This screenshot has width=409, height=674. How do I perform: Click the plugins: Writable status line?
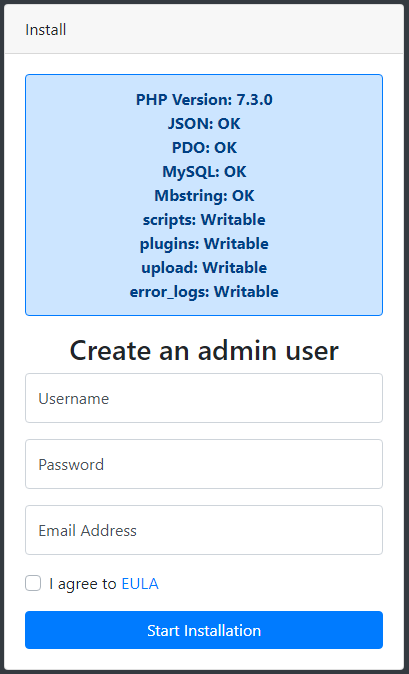(204, 244)
